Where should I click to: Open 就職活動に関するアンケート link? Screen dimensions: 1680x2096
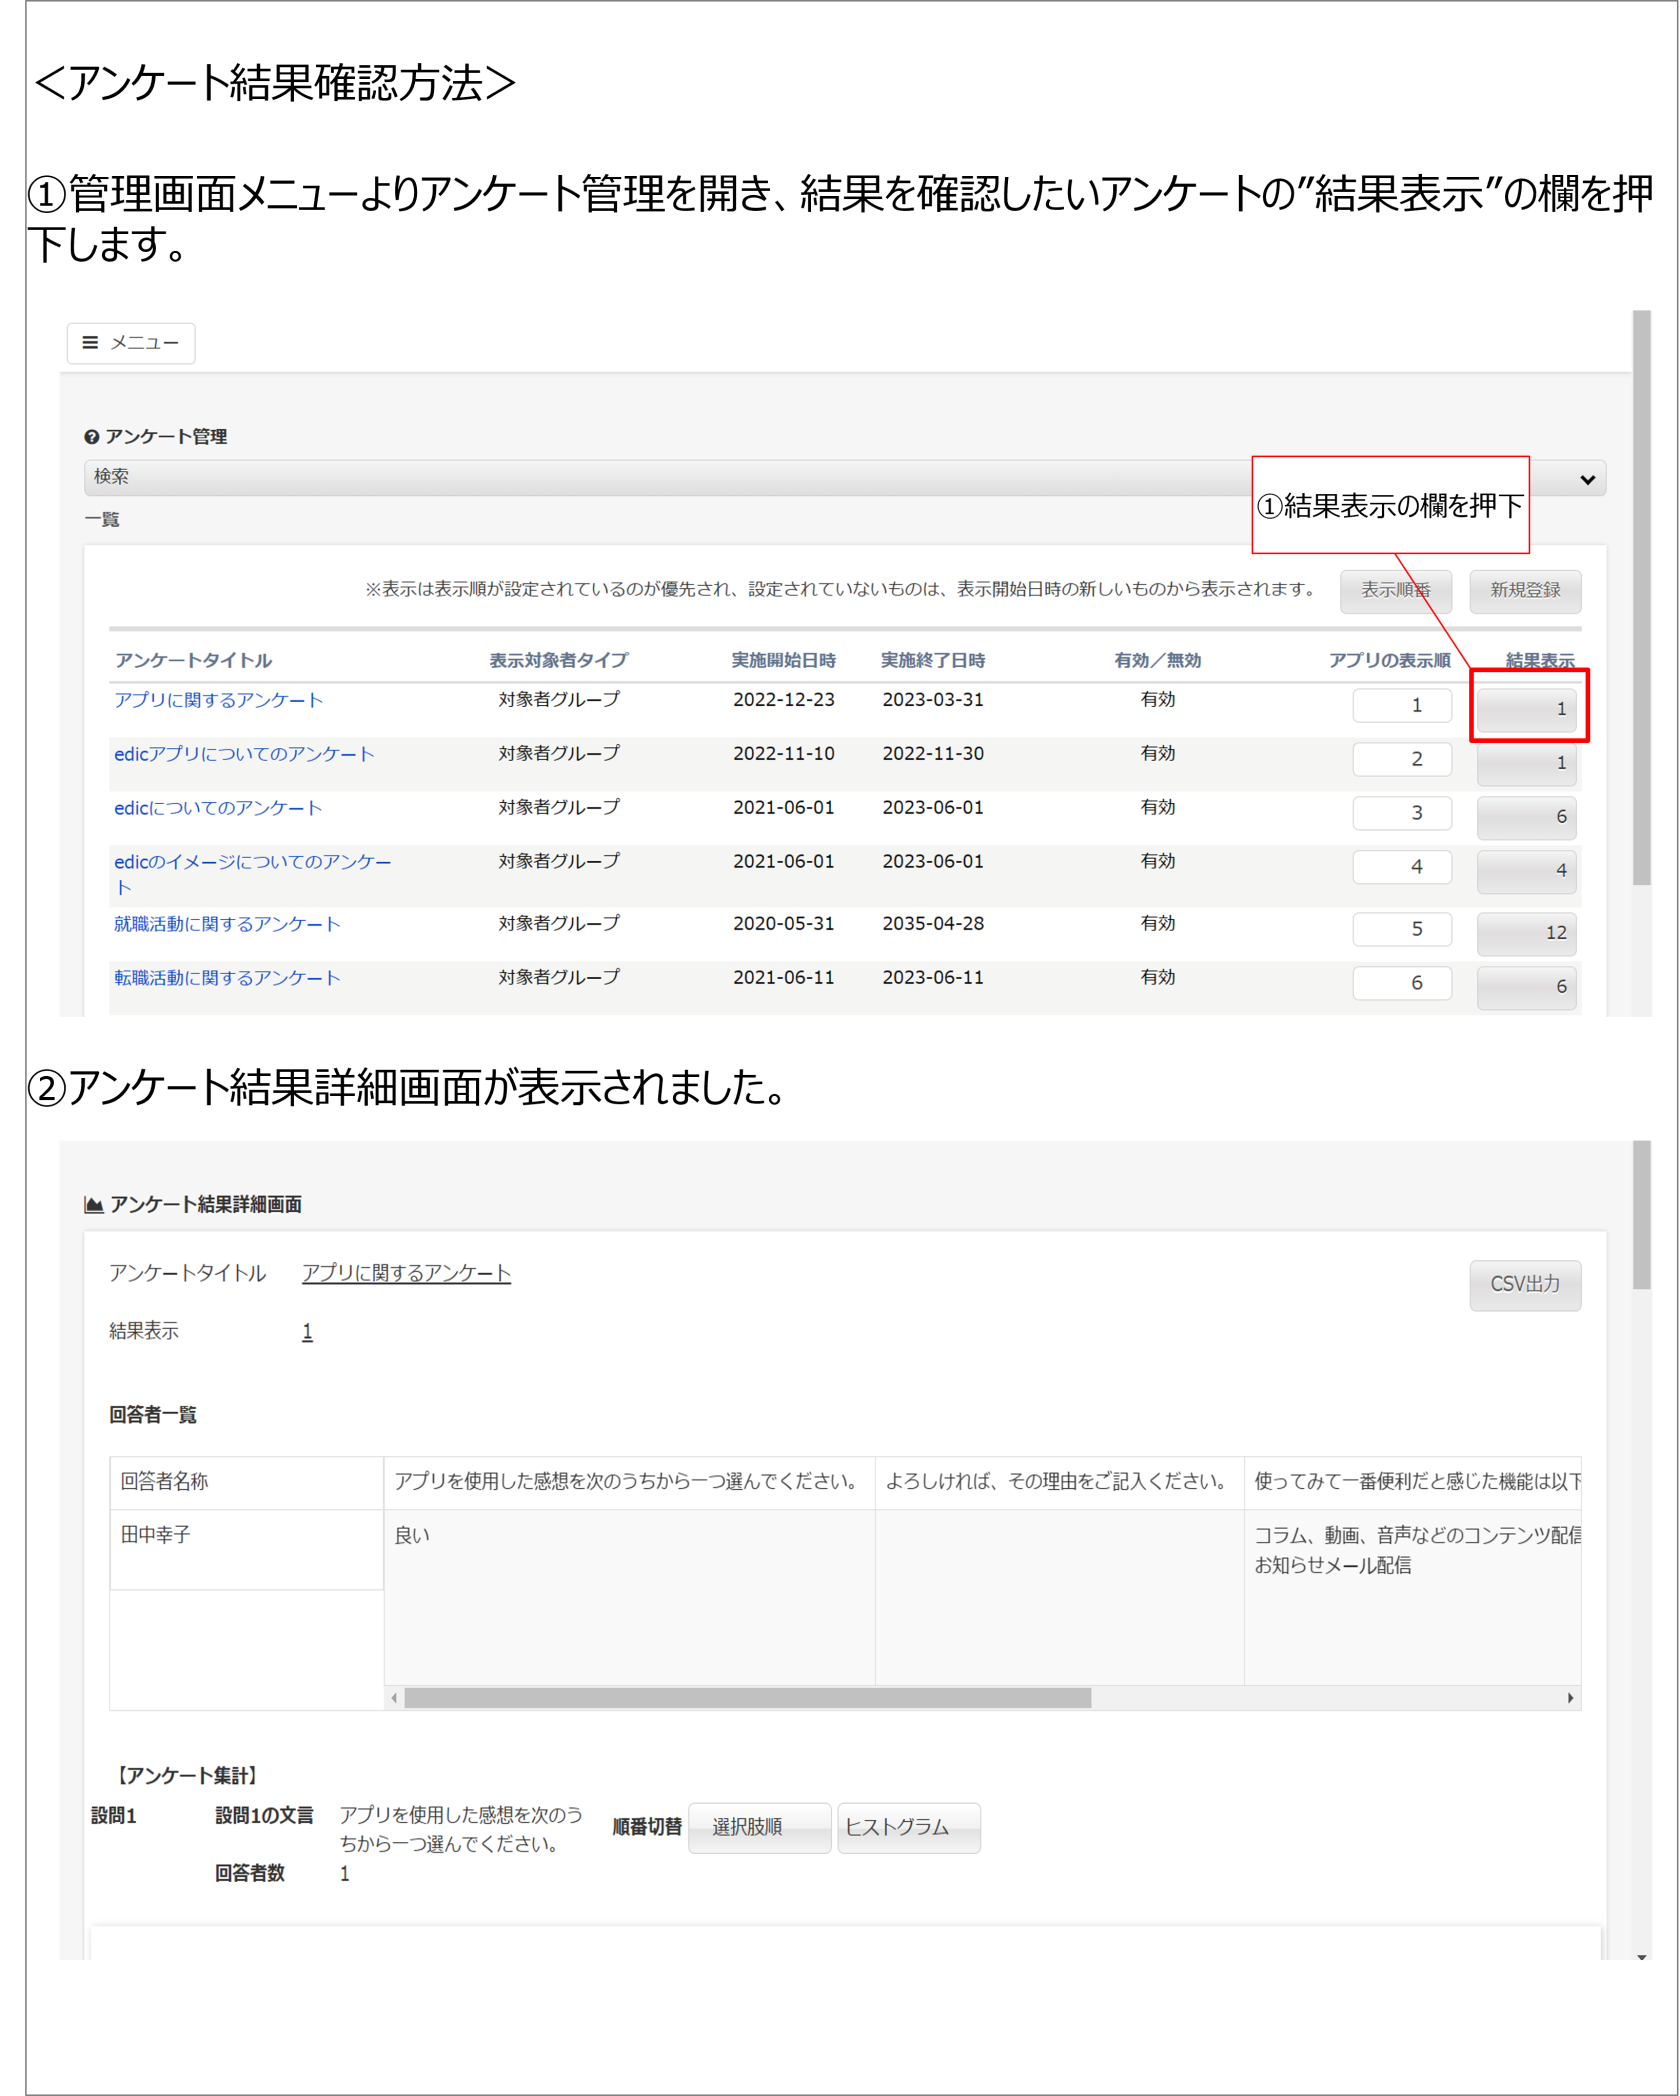click(x=227, y=924)
